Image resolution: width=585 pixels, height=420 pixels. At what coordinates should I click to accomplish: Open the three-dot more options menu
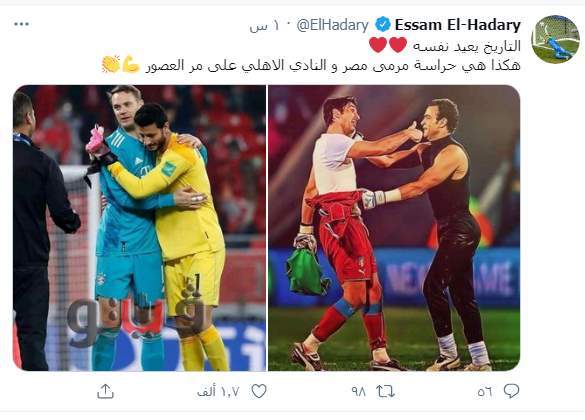point(22,24)
